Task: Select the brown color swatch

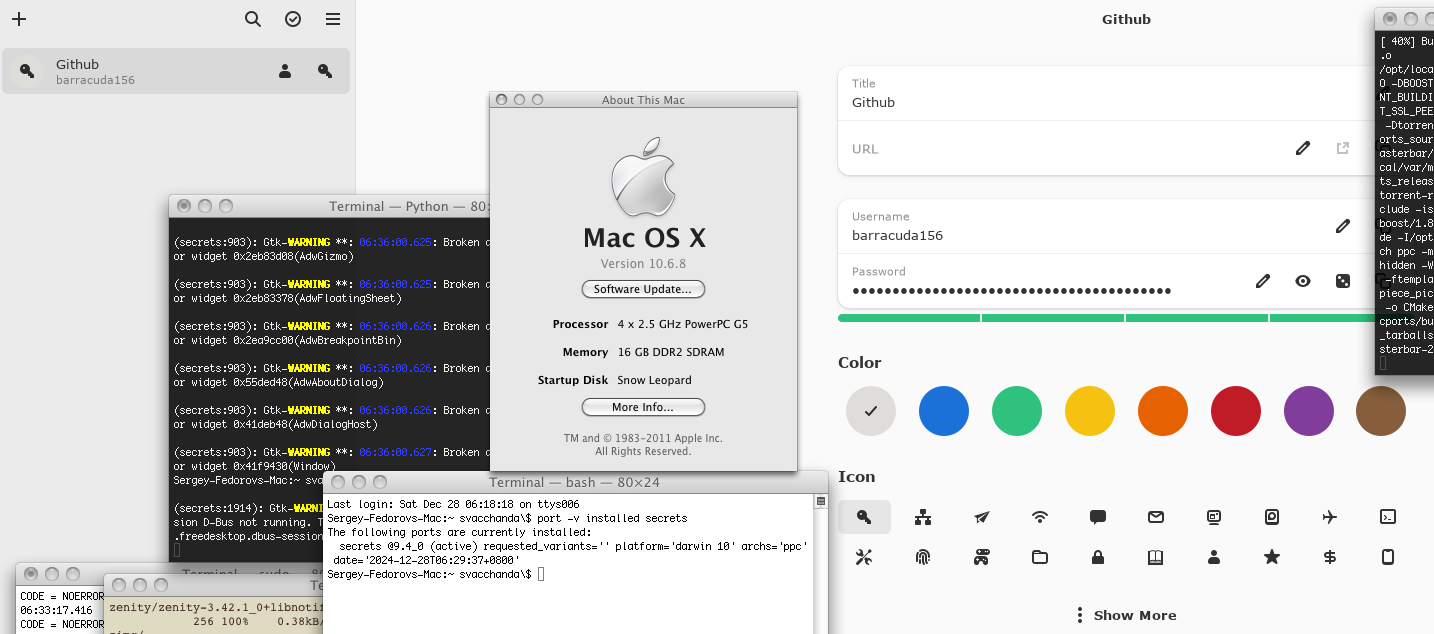Action: click(x=1381, y=411)
